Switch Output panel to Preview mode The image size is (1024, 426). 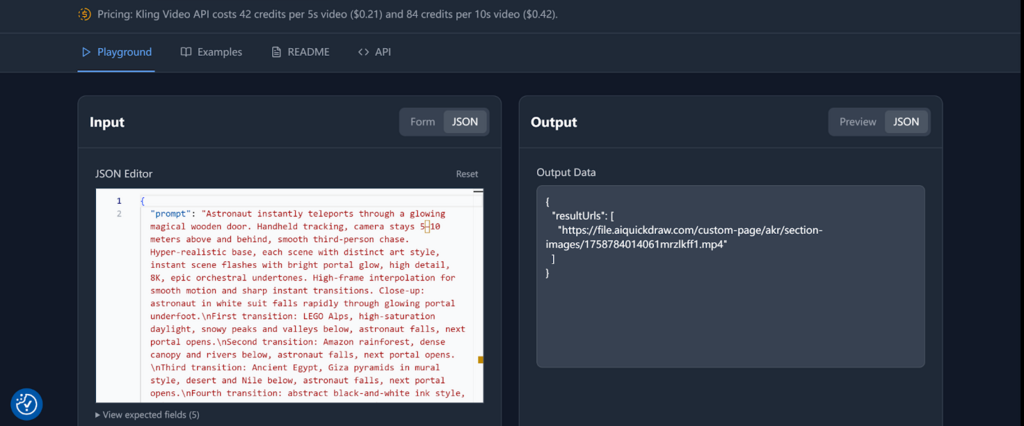coord(857,122)
